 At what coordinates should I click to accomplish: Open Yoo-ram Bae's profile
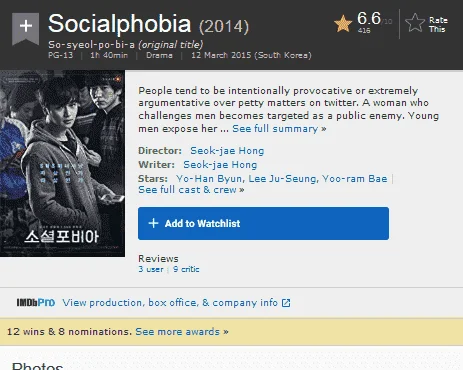[x=355, y=179]
